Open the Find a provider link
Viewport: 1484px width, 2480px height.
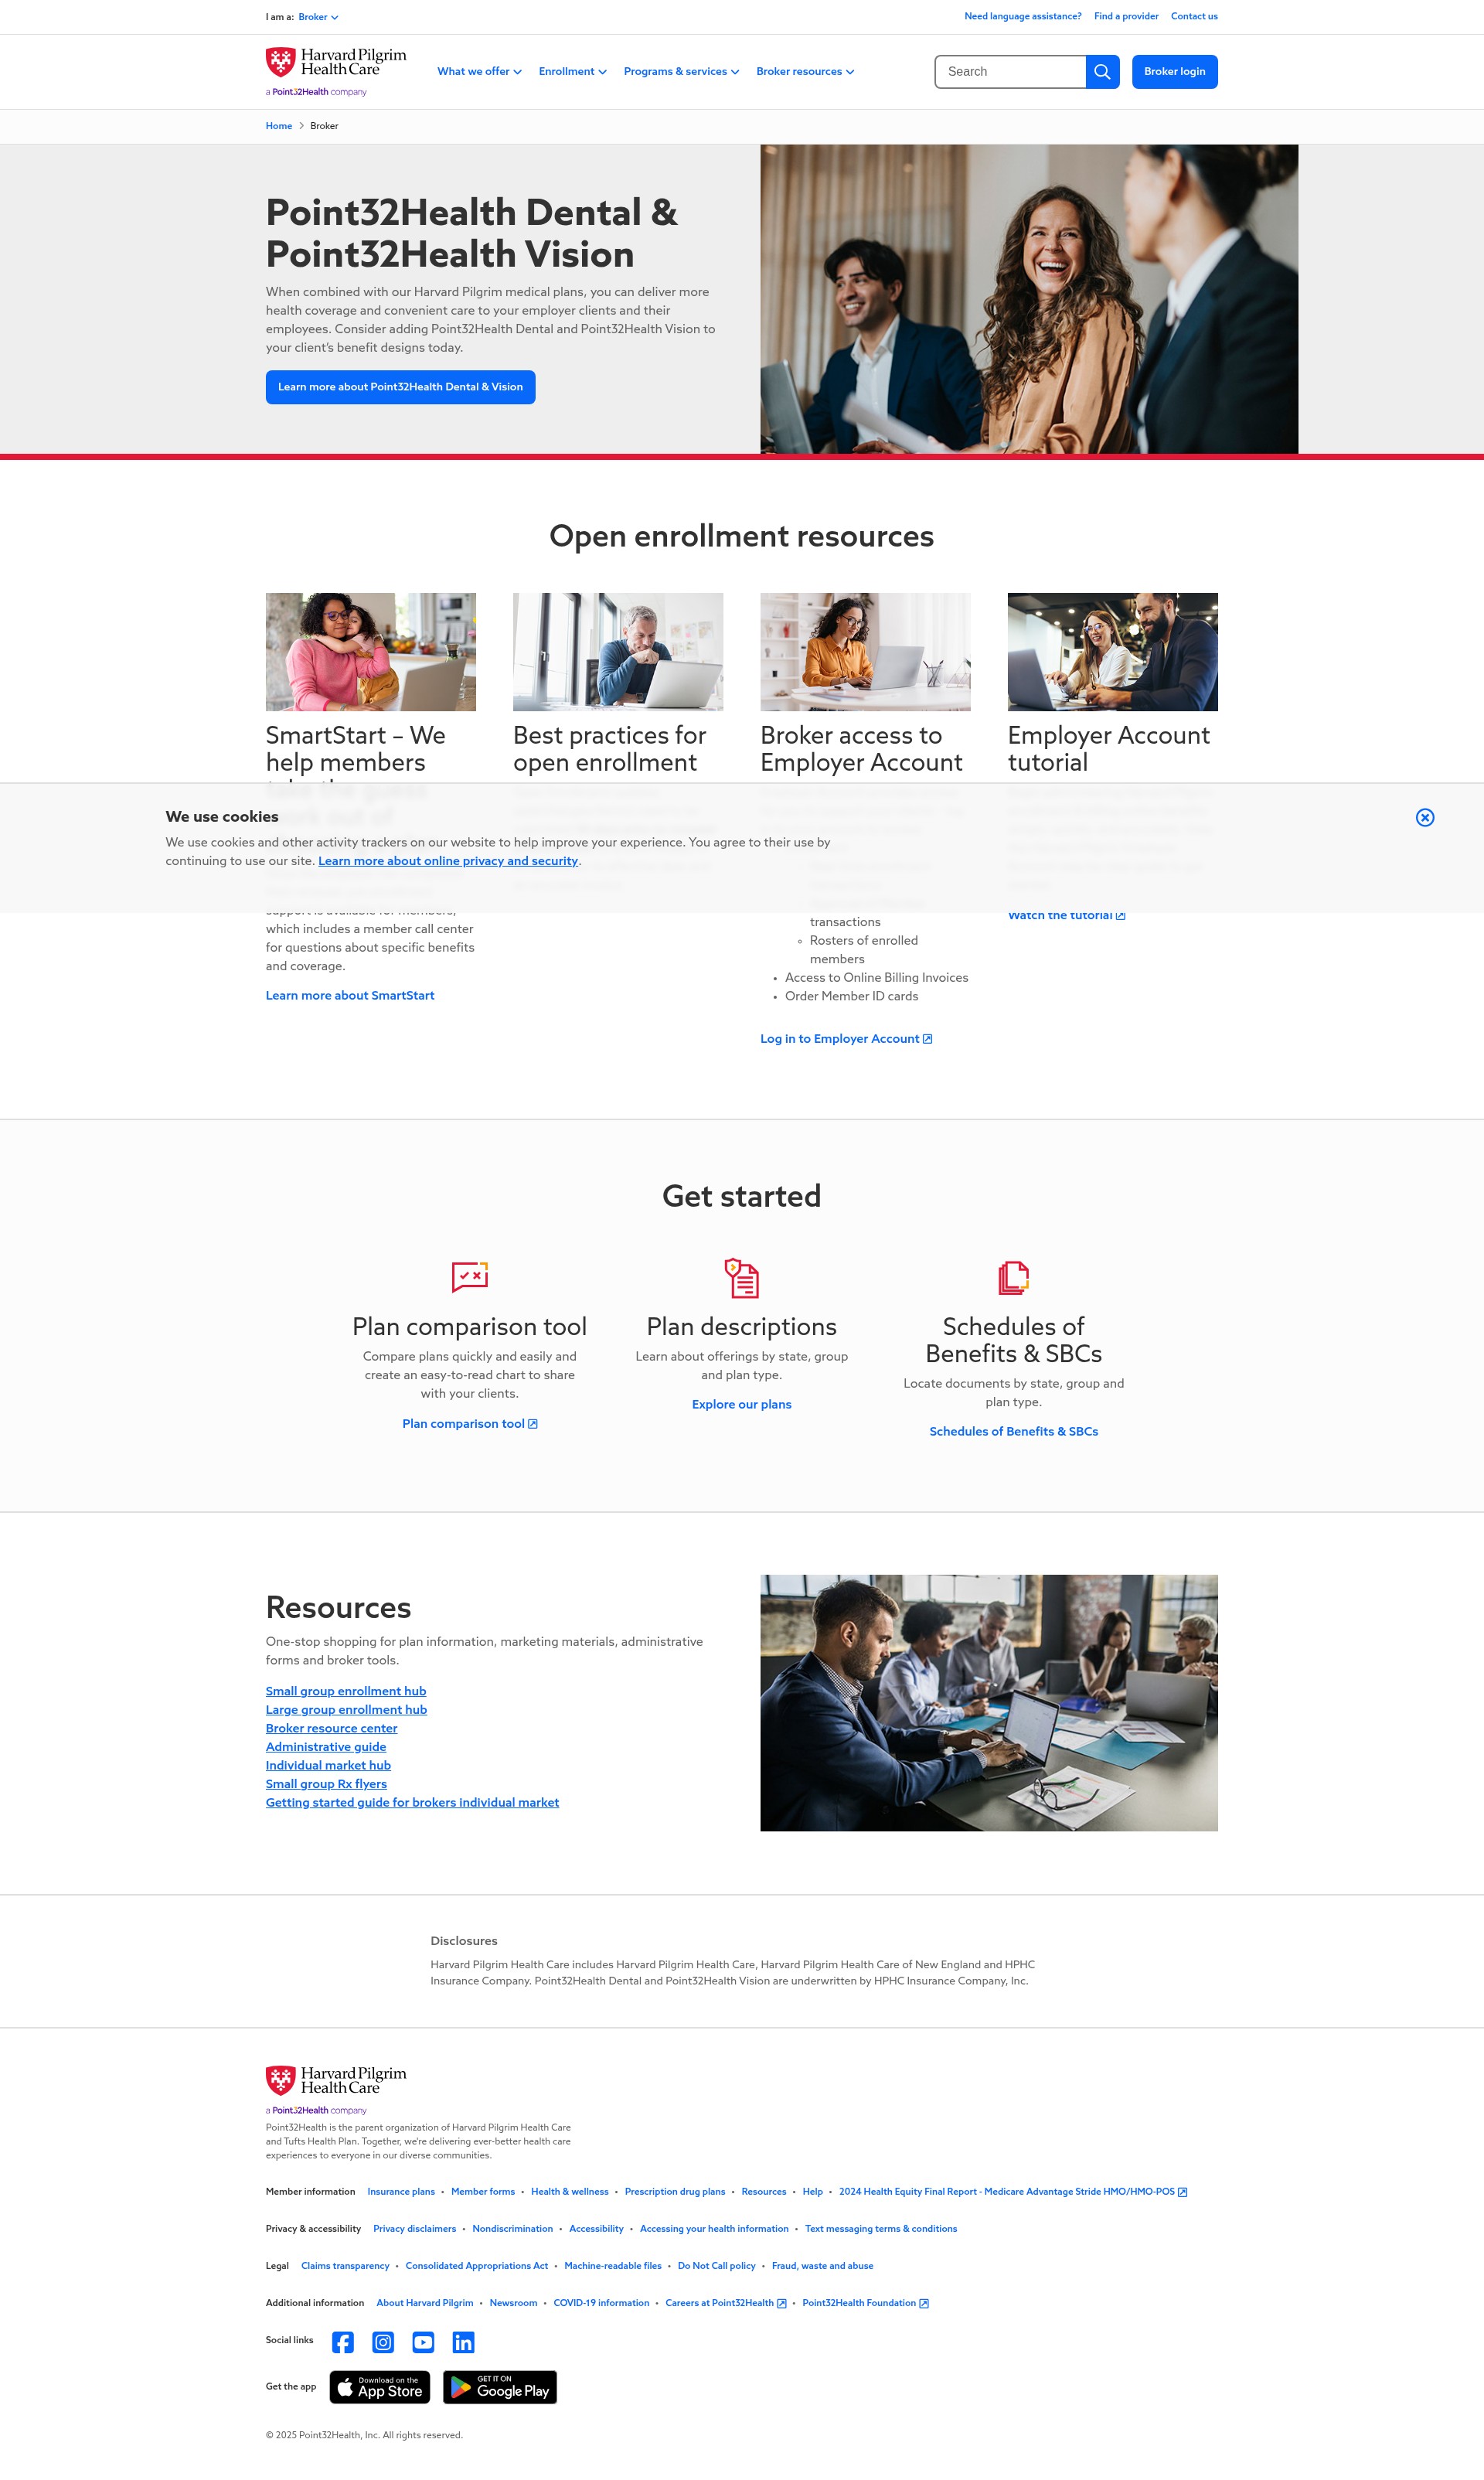[1126, 17]
